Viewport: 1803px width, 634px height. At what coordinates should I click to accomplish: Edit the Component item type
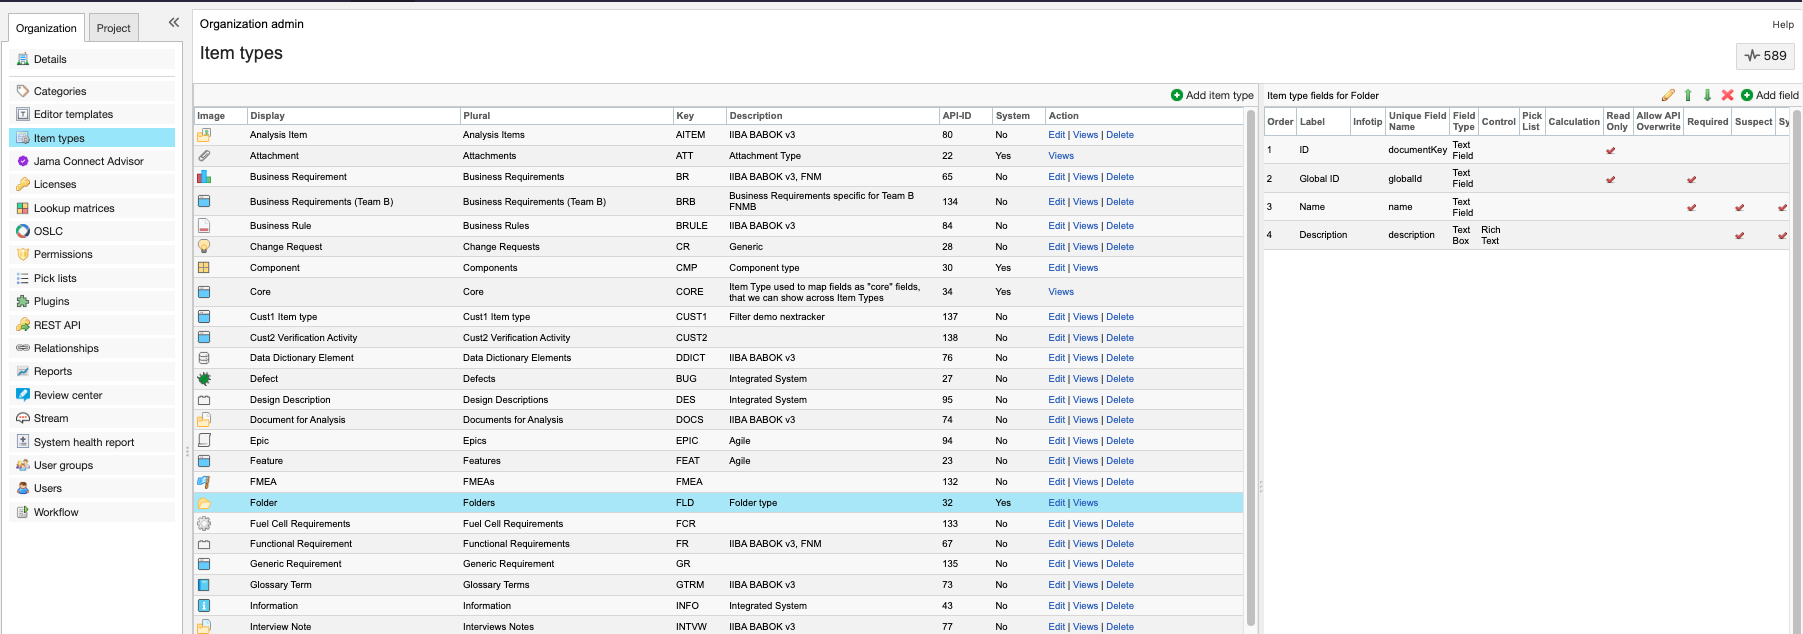tap(1056, 268)
